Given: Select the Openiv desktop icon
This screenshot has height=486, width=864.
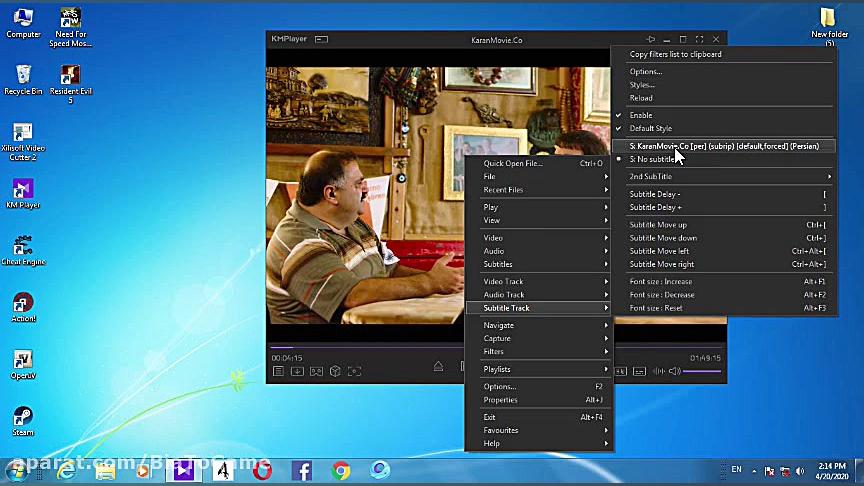Looking at the screenshot, I should [x=23, y=364].
